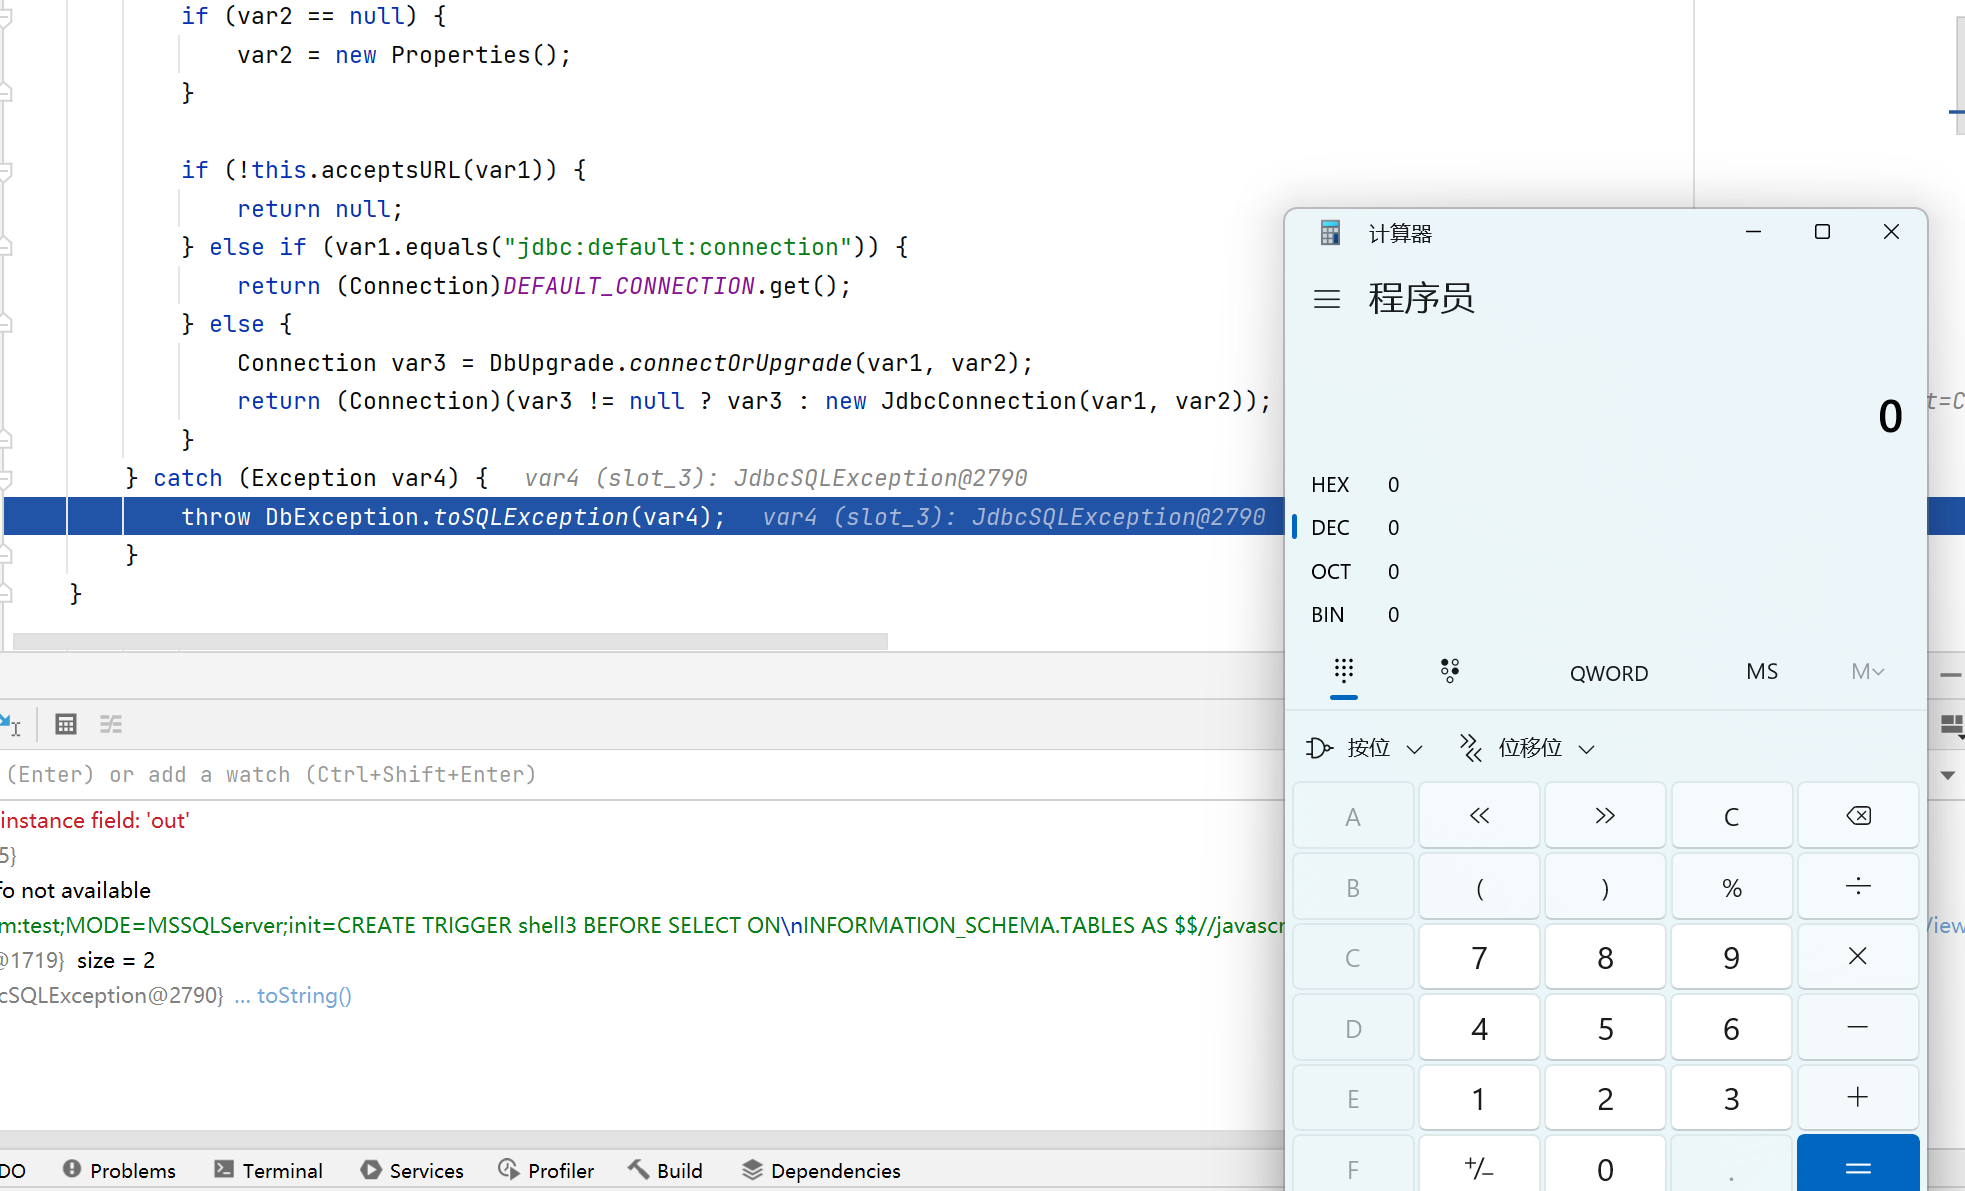This screenshot has width=1965, height=1191.
Task: Click the backspace key in calculator
Action: tap(1858, 816)
